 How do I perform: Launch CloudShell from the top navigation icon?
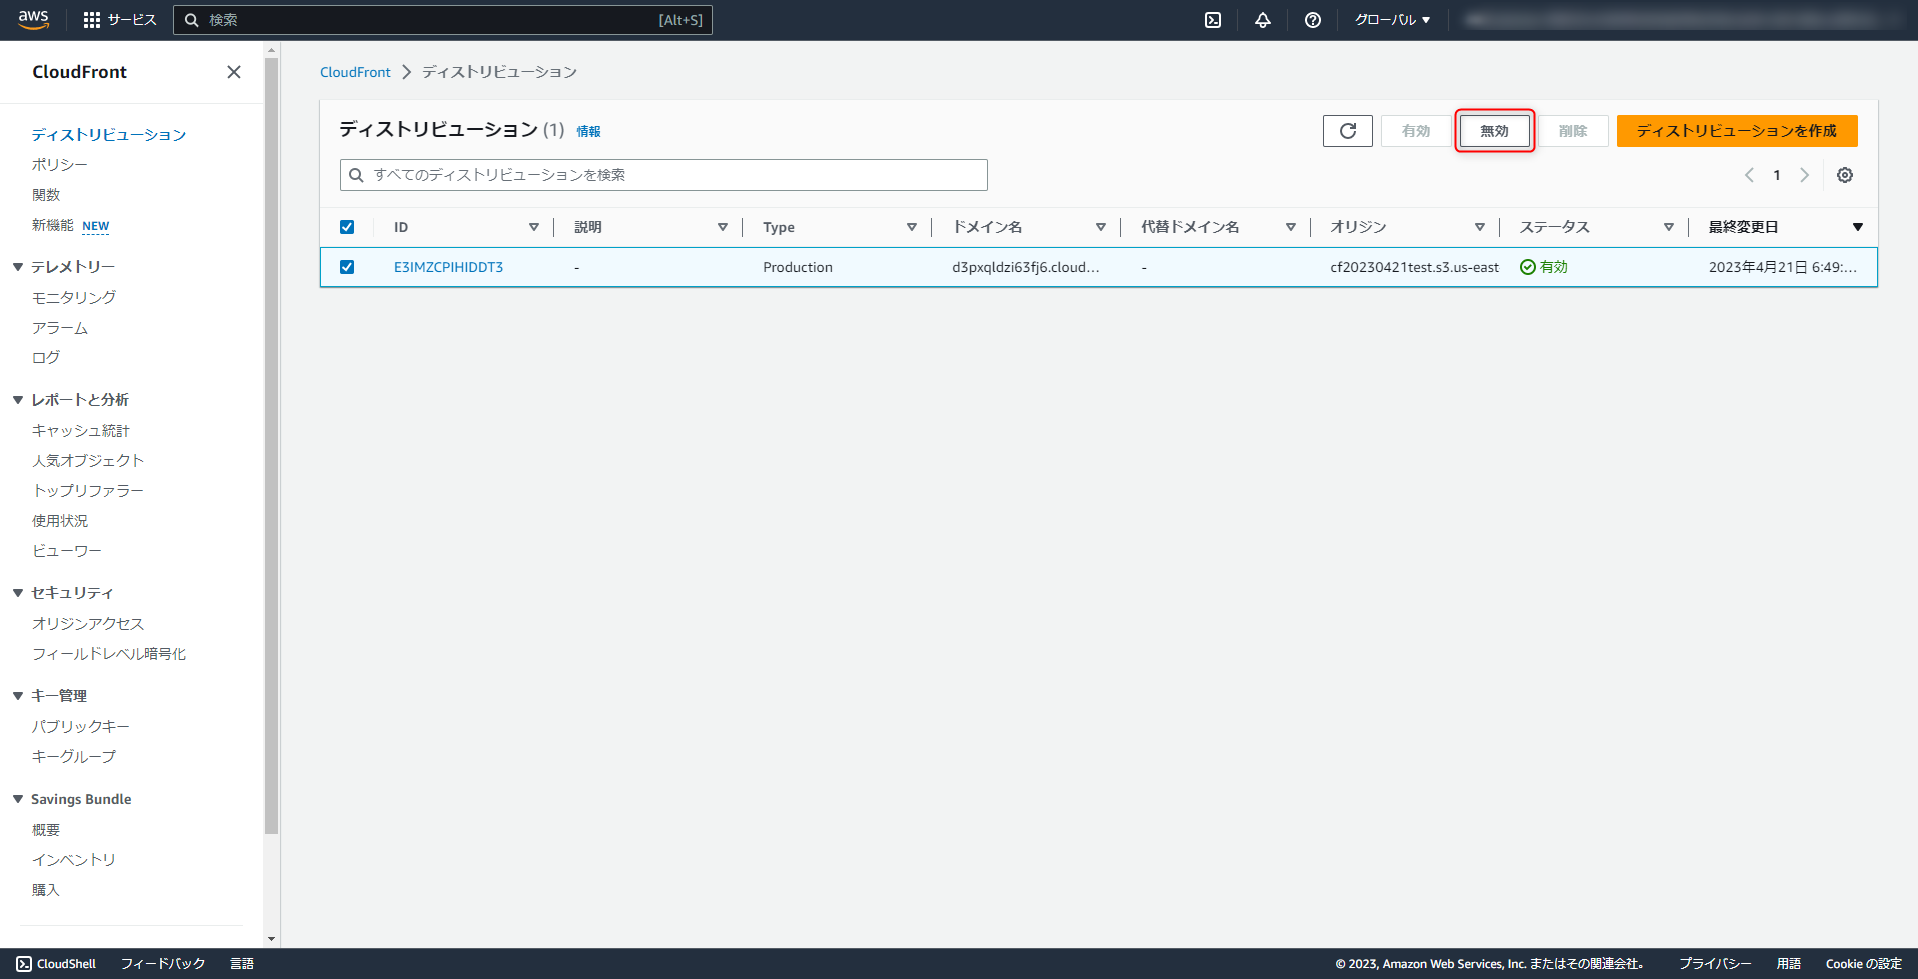(1212, 20)
